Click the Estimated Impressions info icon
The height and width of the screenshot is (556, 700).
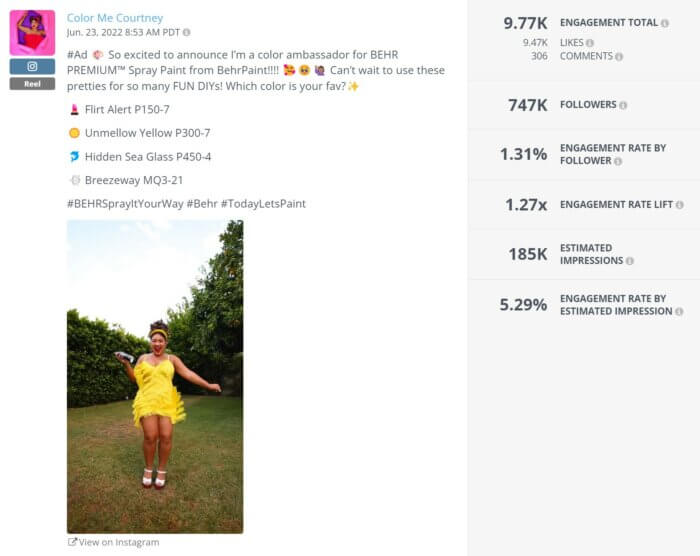click(x=628, y=261)
